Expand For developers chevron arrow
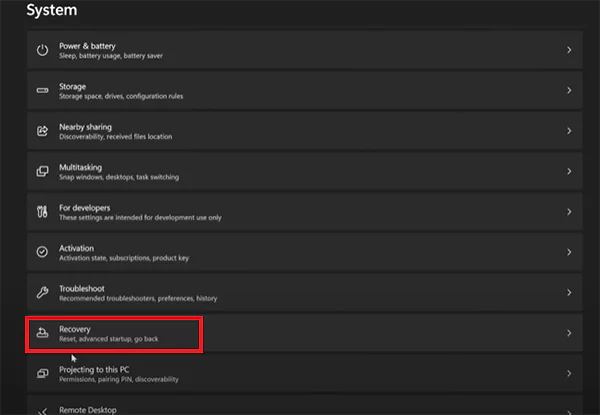 pos(569,212)
